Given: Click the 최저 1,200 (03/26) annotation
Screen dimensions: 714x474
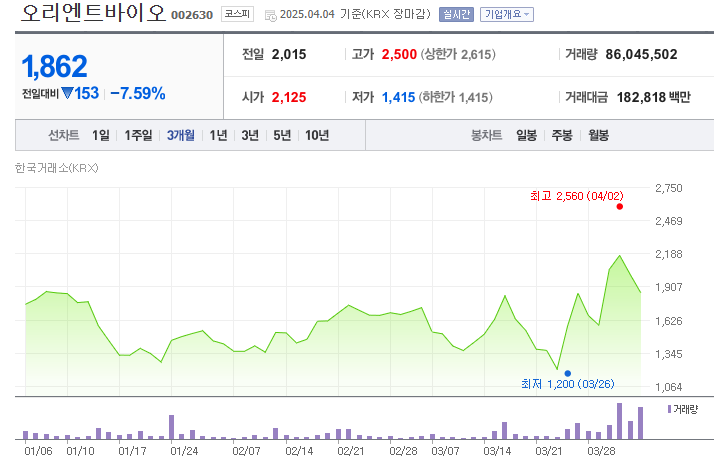Looking at the screenshot, I should [x=568, y=384].
